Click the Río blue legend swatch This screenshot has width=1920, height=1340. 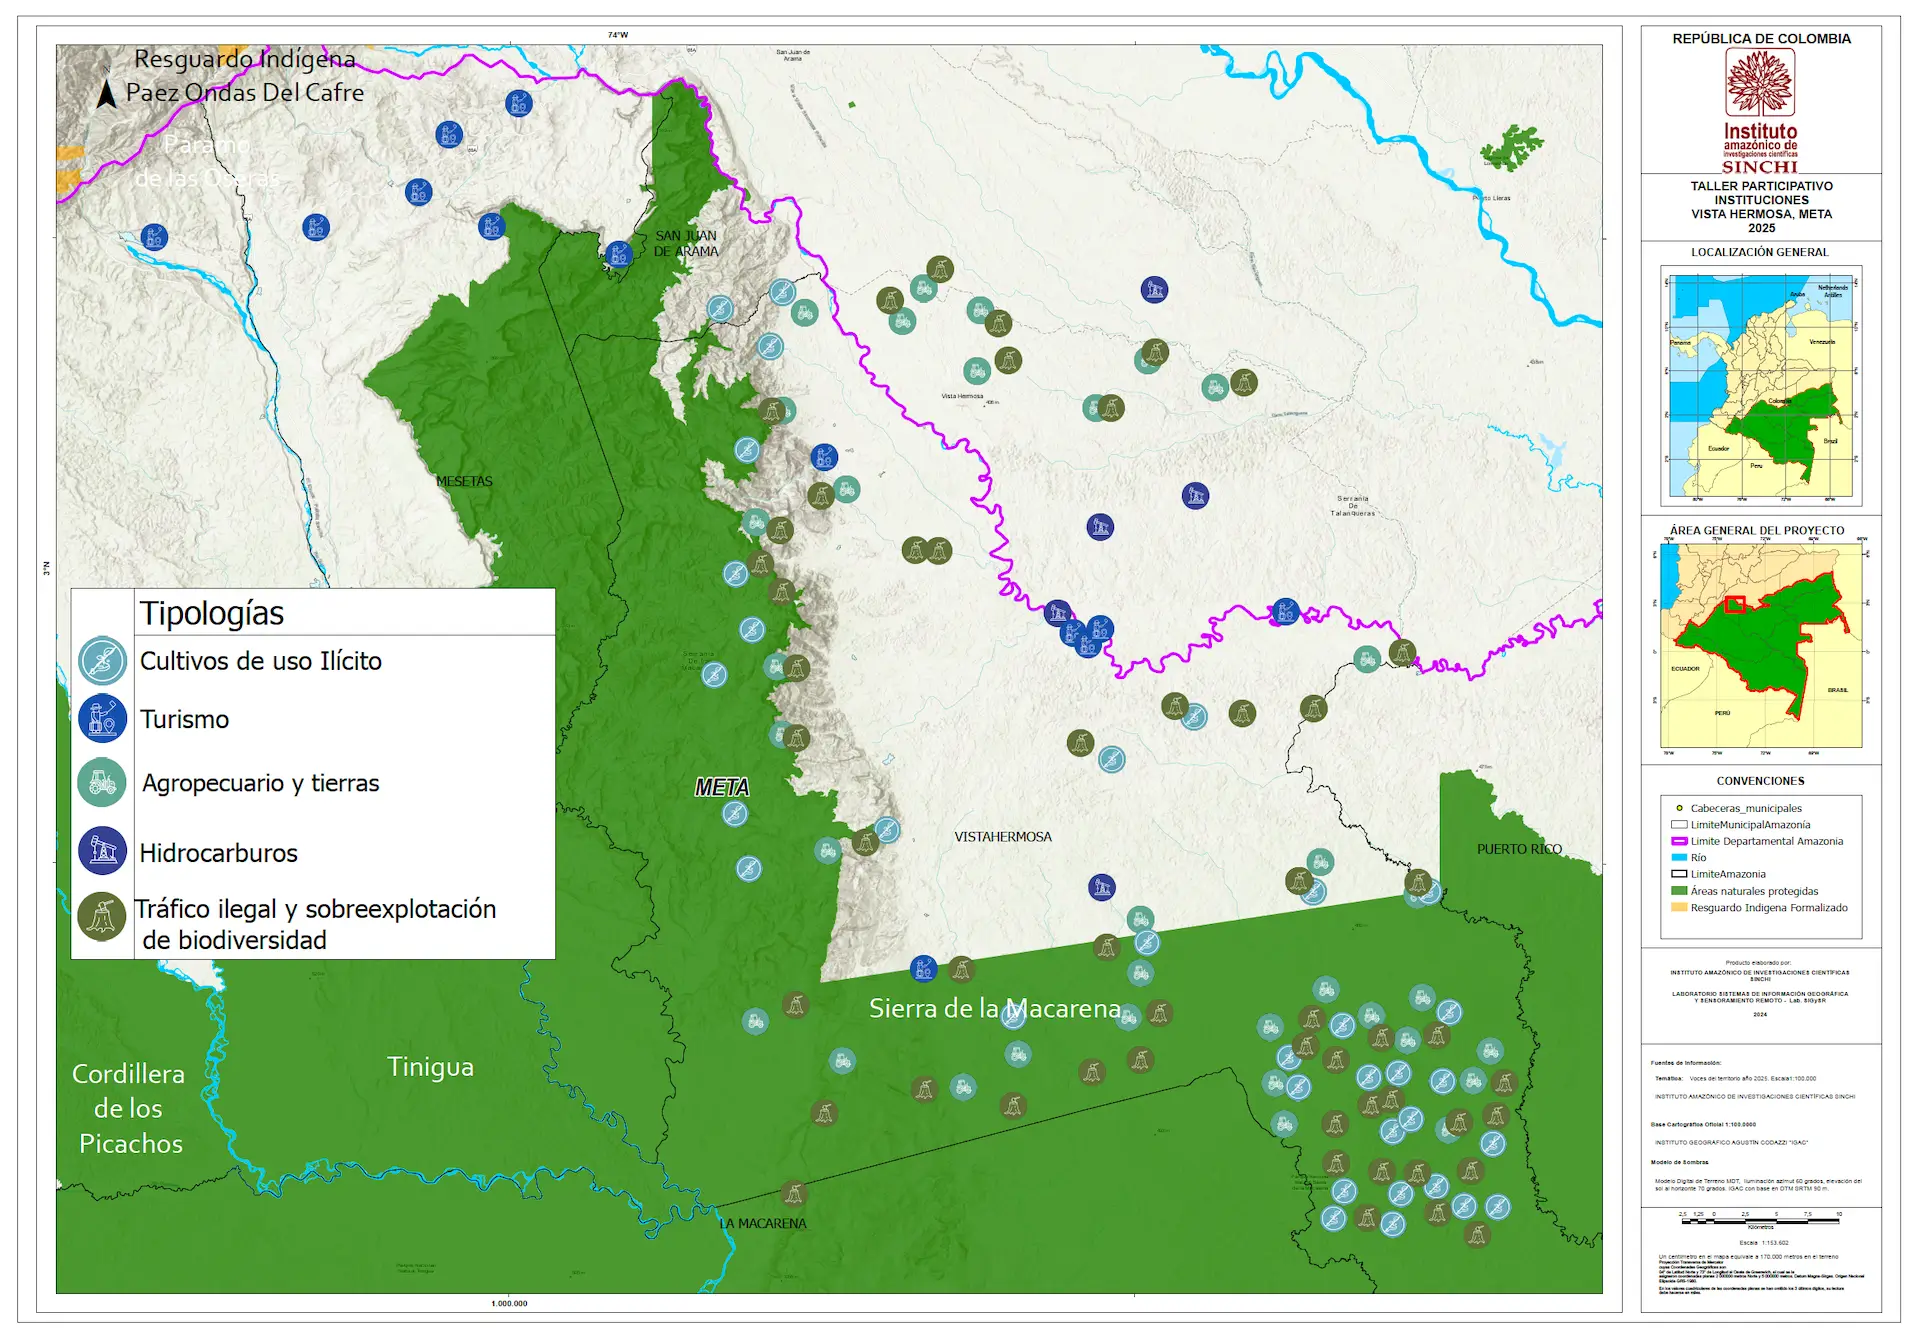[x=1679, y=858]
